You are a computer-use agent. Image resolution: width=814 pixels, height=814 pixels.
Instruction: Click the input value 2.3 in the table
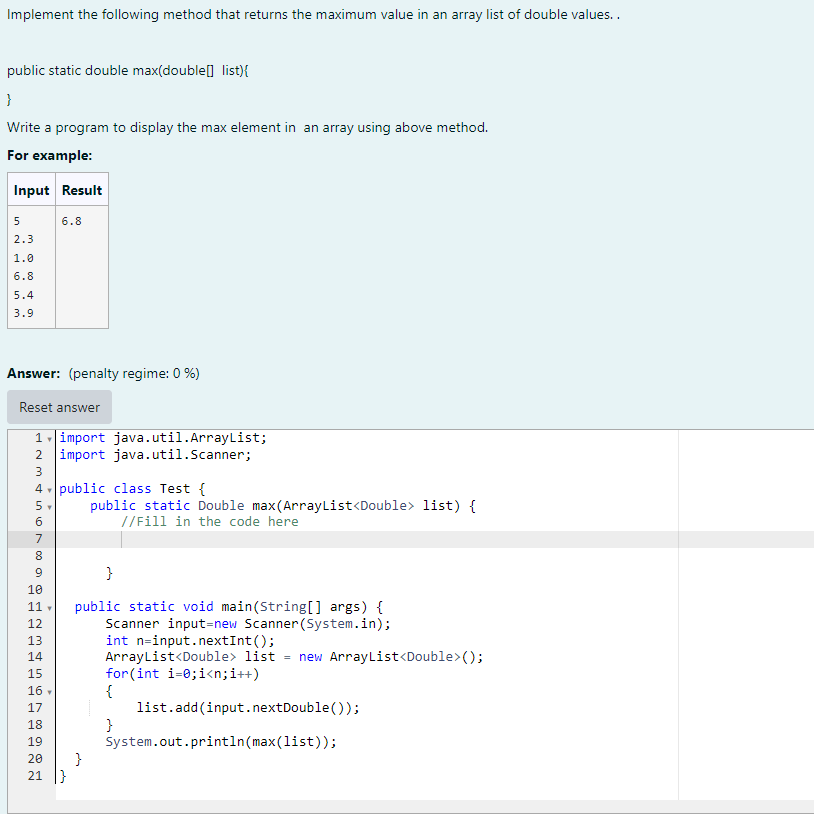pos(24,239)
